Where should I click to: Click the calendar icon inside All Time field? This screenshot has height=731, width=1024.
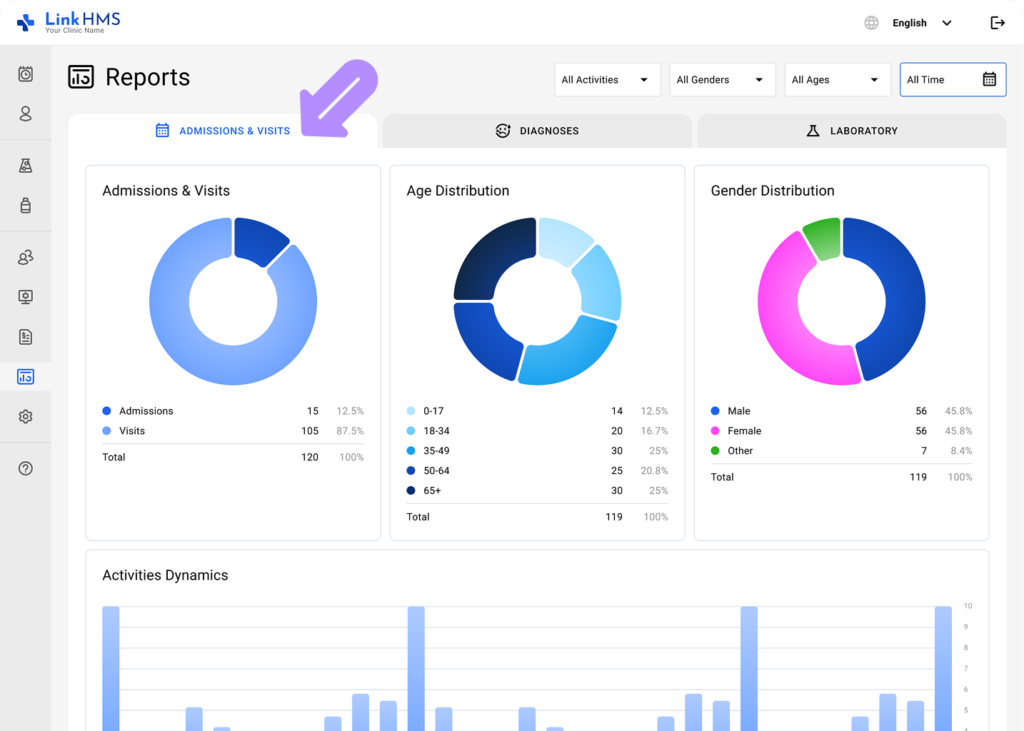tap(989, 79)
